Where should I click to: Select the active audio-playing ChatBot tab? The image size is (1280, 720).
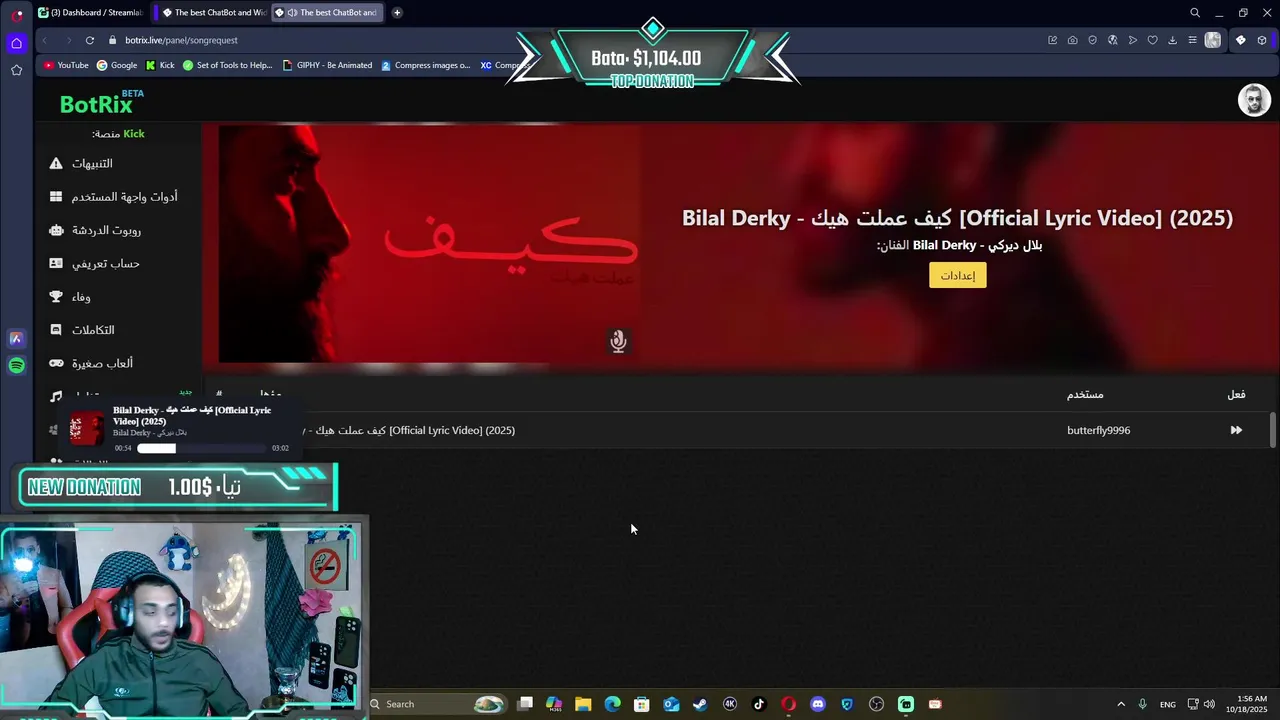click(x=327, y=13)
